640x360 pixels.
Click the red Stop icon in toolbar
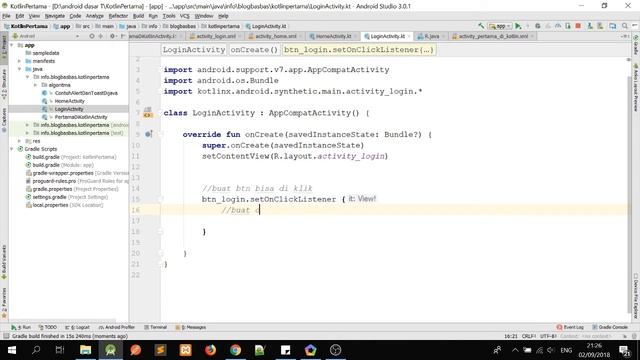click(578, 26)
